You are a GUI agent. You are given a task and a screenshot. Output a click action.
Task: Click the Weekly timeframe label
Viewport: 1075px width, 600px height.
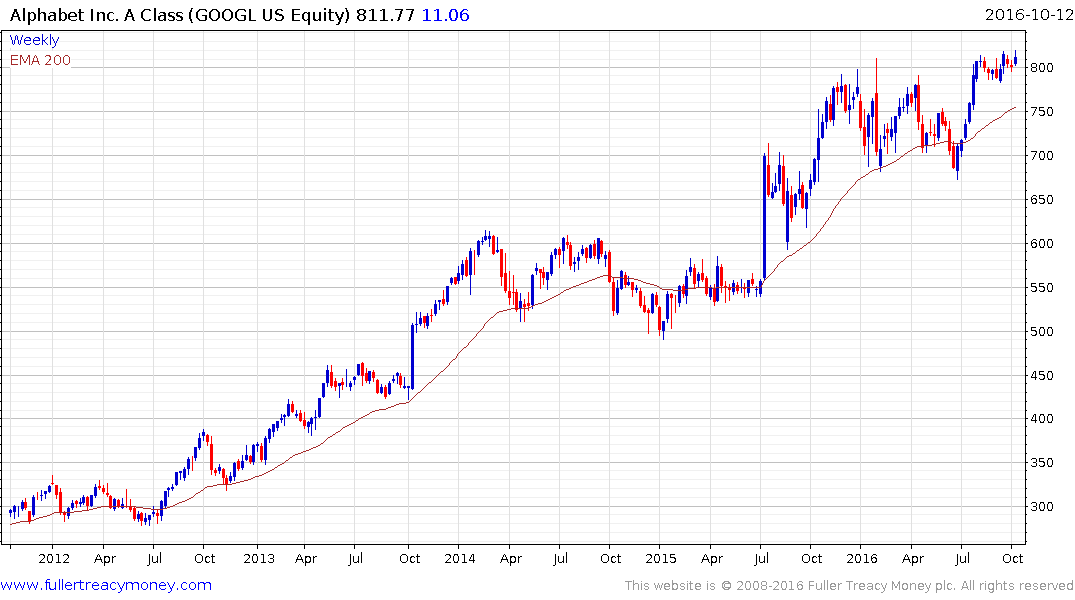point(34,40)
